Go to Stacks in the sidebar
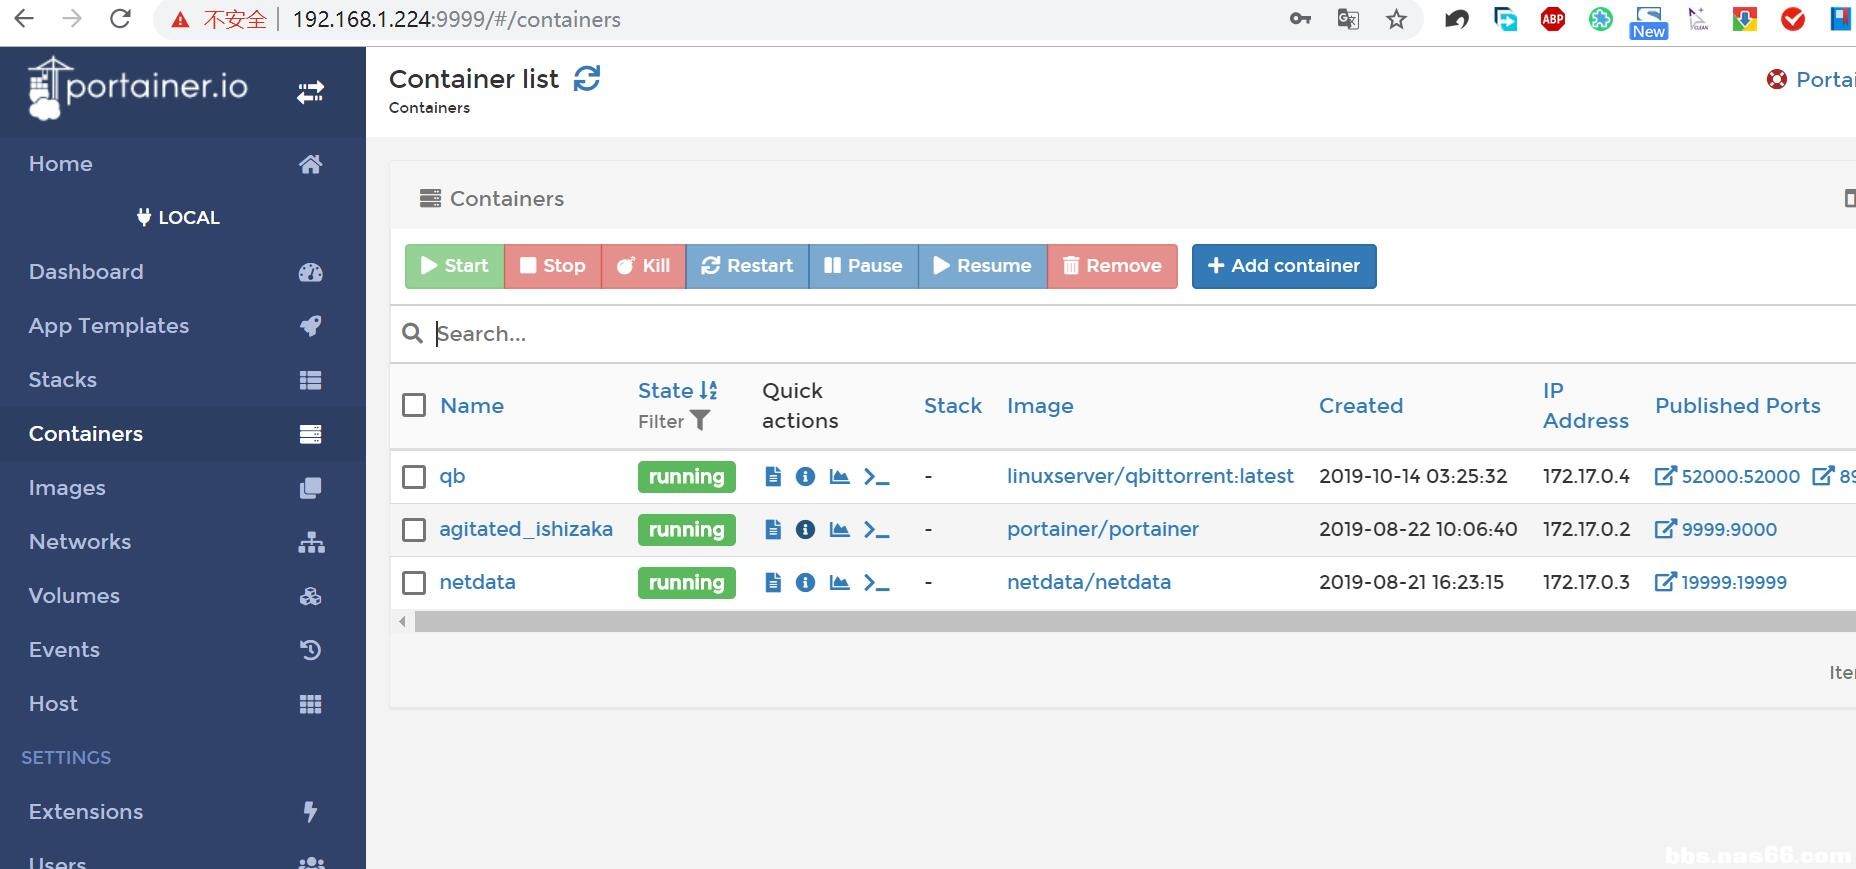The height and width of the screenshot is (869, 1856). 183,380
